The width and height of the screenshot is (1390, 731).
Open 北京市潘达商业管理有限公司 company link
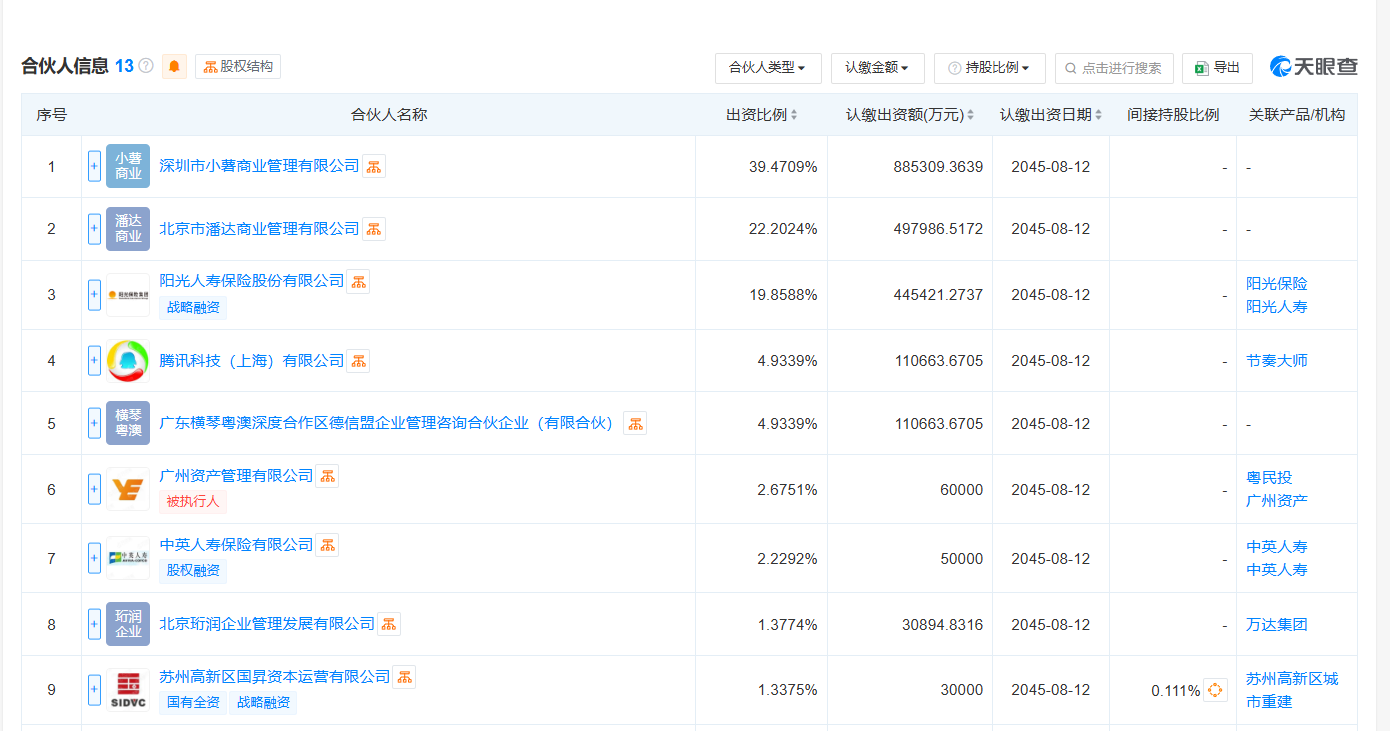point(259,229)
